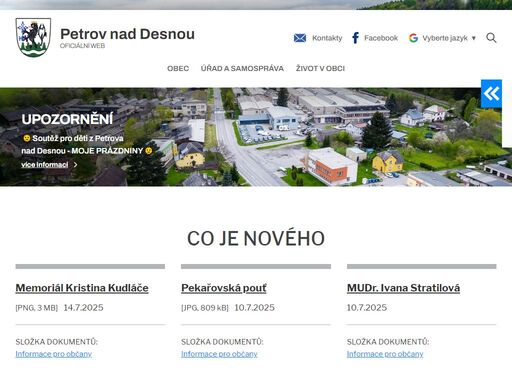
Task: Open Memoriál Kristina Kudláče article
Action: pos(82,288)
